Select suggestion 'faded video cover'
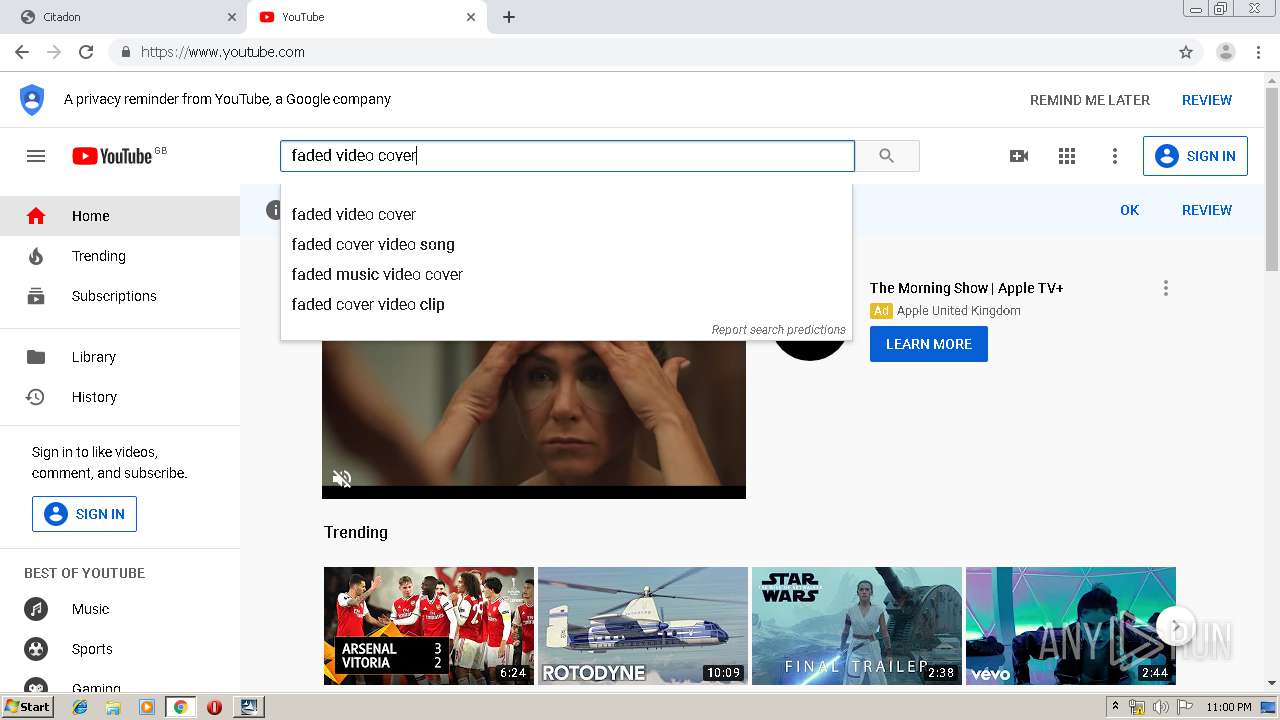This screenshot has width=1280, height=720. pos(566,214)
